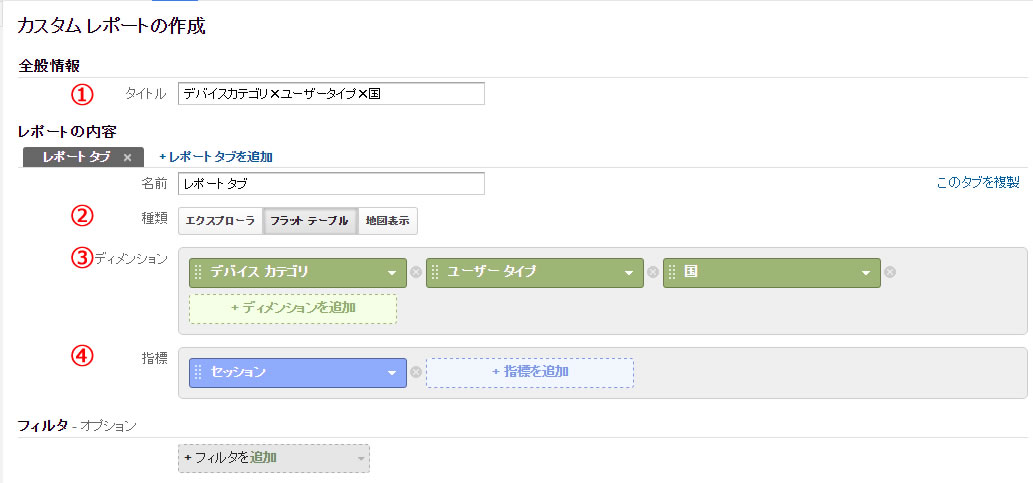Switch to the レポート タブ tab

click(76, 157)
